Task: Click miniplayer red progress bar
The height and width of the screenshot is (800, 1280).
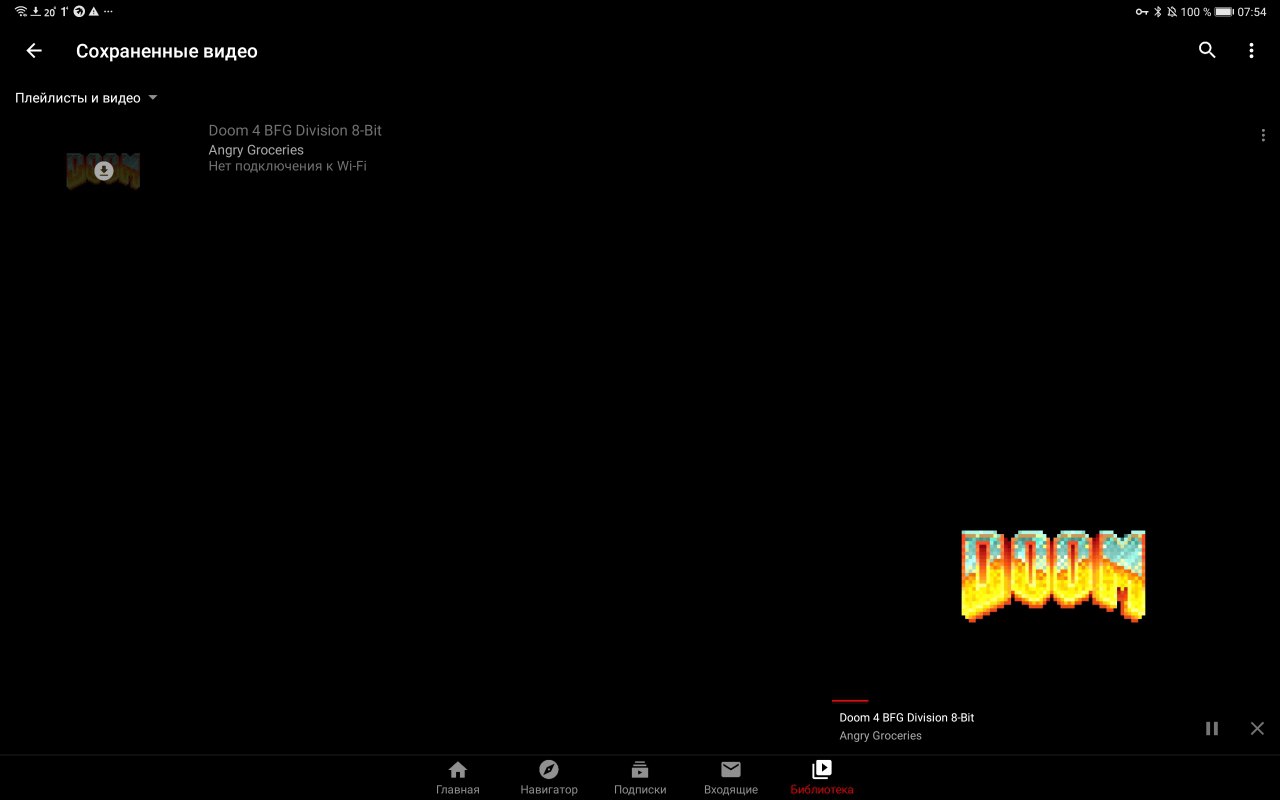Action: [850, 701]
